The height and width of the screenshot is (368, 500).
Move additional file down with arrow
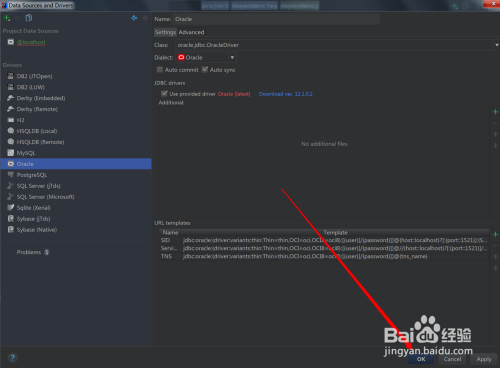(x=495, y=145)
